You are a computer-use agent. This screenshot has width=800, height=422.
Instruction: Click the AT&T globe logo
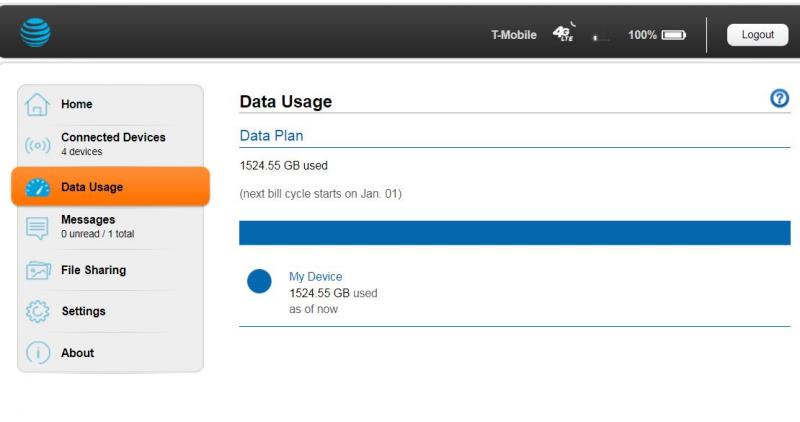pos(35,33)
